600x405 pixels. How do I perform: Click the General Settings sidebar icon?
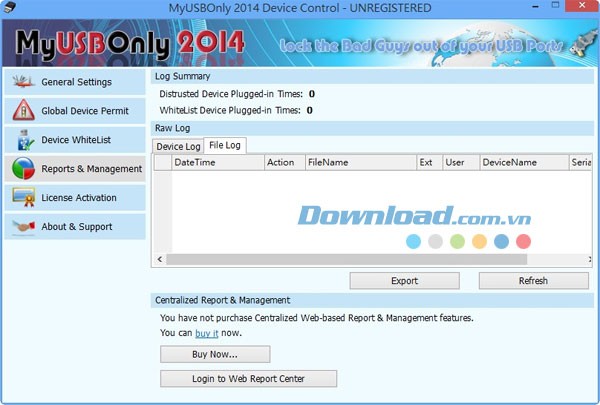24,82
